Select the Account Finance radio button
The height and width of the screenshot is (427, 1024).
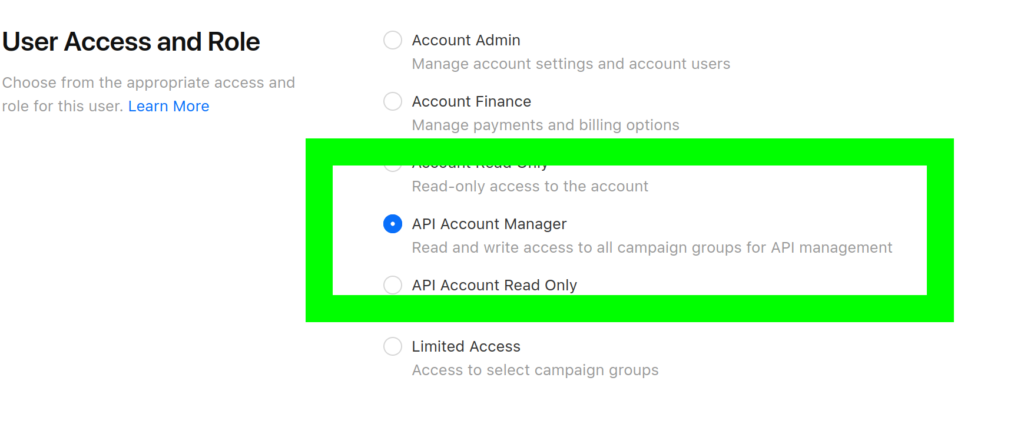(393, 101)
